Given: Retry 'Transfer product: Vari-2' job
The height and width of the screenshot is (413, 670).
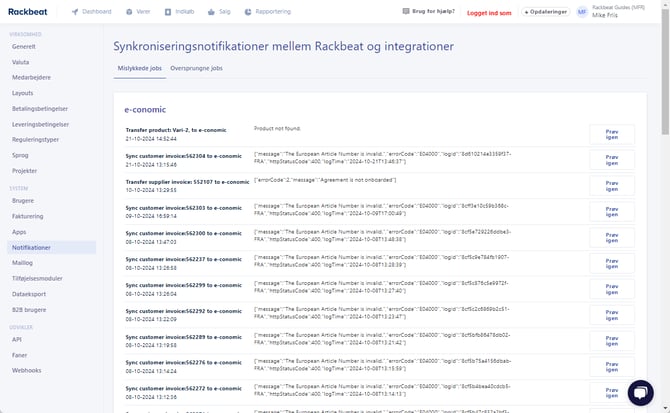Looking at the screenshot, I should click(611, 135).
